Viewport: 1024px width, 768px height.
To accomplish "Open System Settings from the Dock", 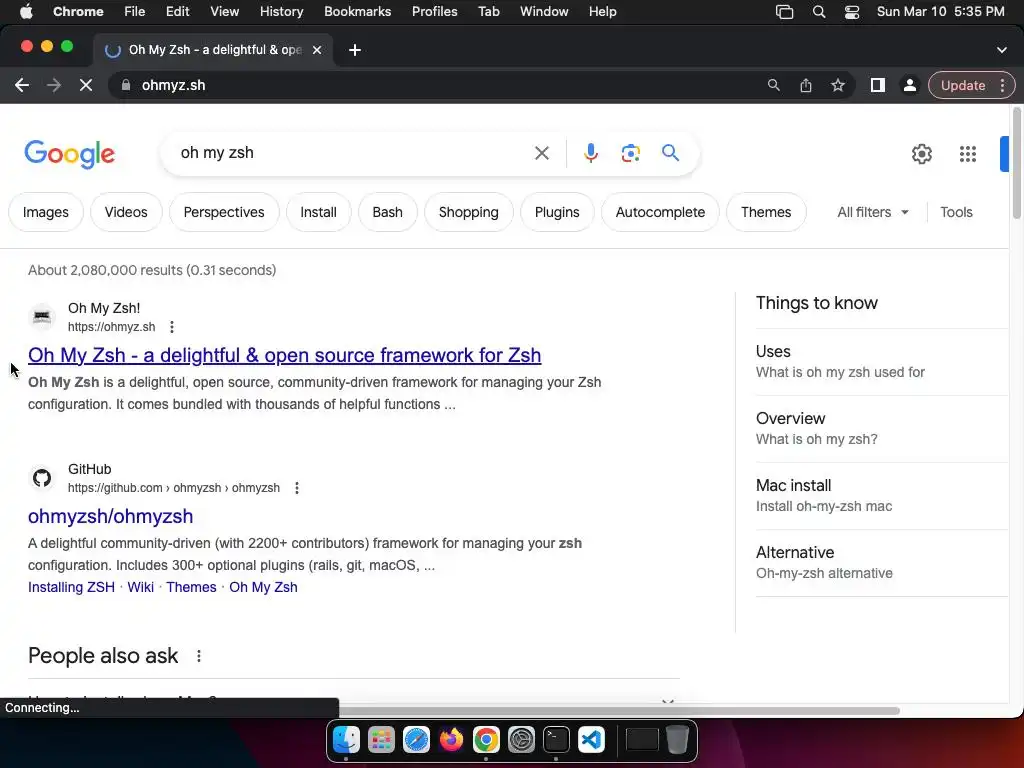I will pyautogui.click(x=521, y=740).
